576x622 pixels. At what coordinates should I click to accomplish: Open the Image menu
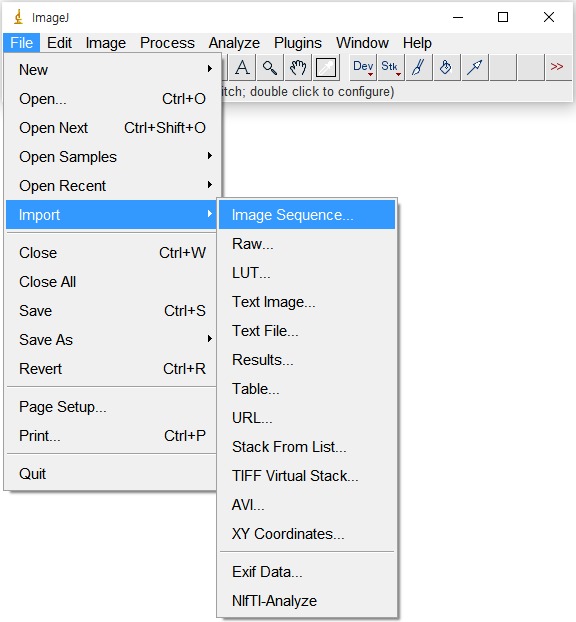pos(106,43)
